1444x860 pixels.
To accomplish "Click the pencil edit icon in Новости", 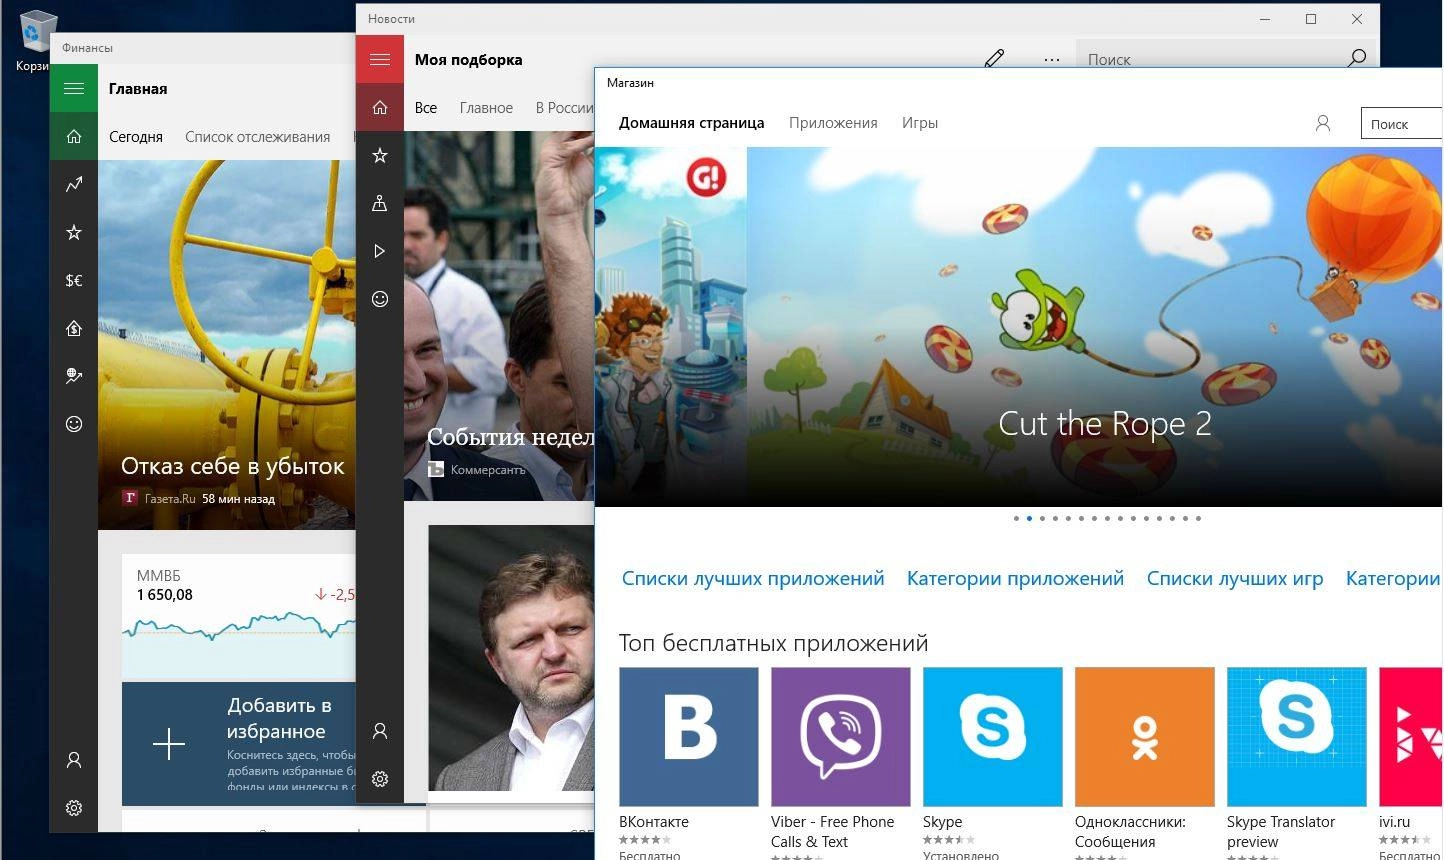I will [x=994, y=58].
